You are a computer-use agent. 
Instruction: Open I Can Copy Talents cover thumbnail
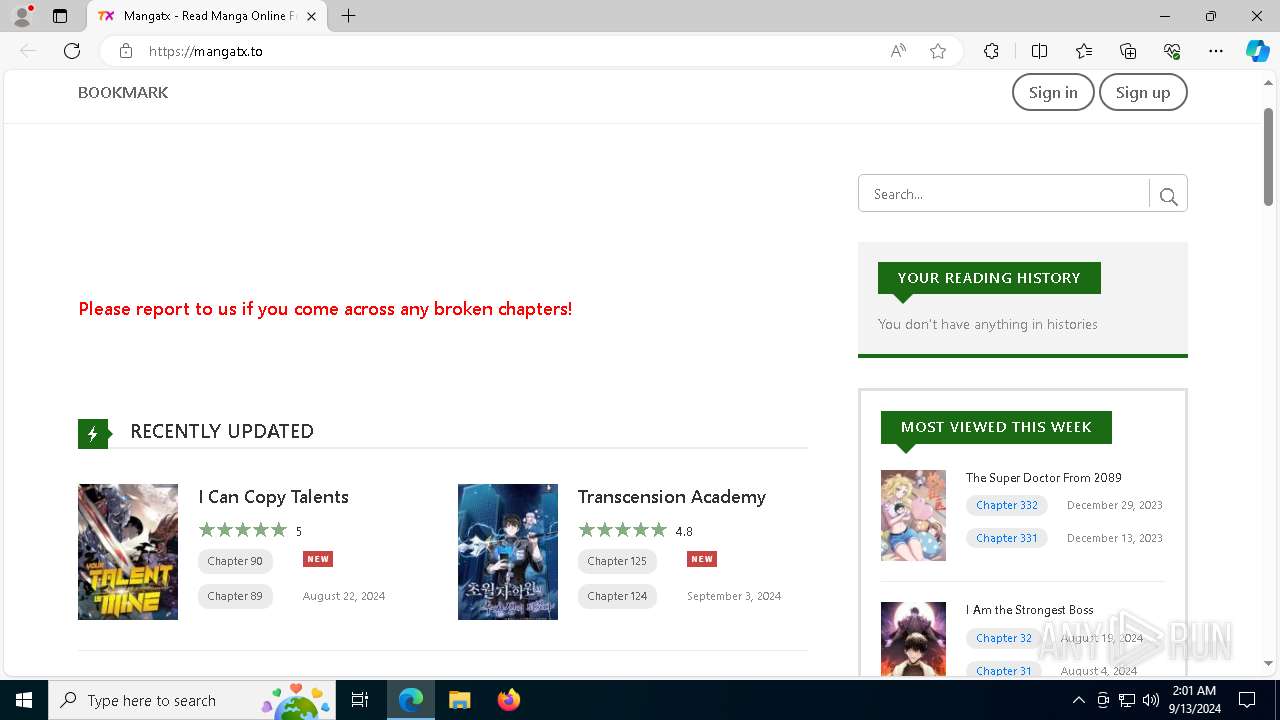[x=128, y=552]
